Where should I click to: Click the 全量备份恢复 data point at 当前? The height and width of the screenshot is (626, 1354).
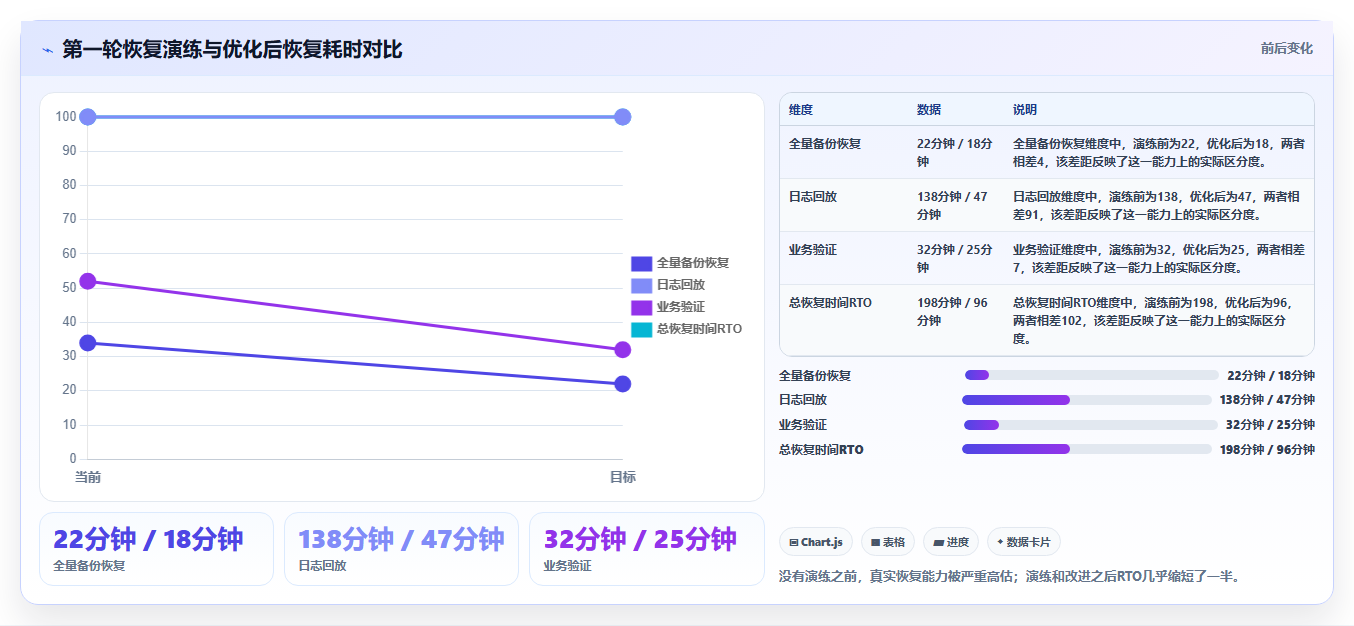click(x=88, y=343)
